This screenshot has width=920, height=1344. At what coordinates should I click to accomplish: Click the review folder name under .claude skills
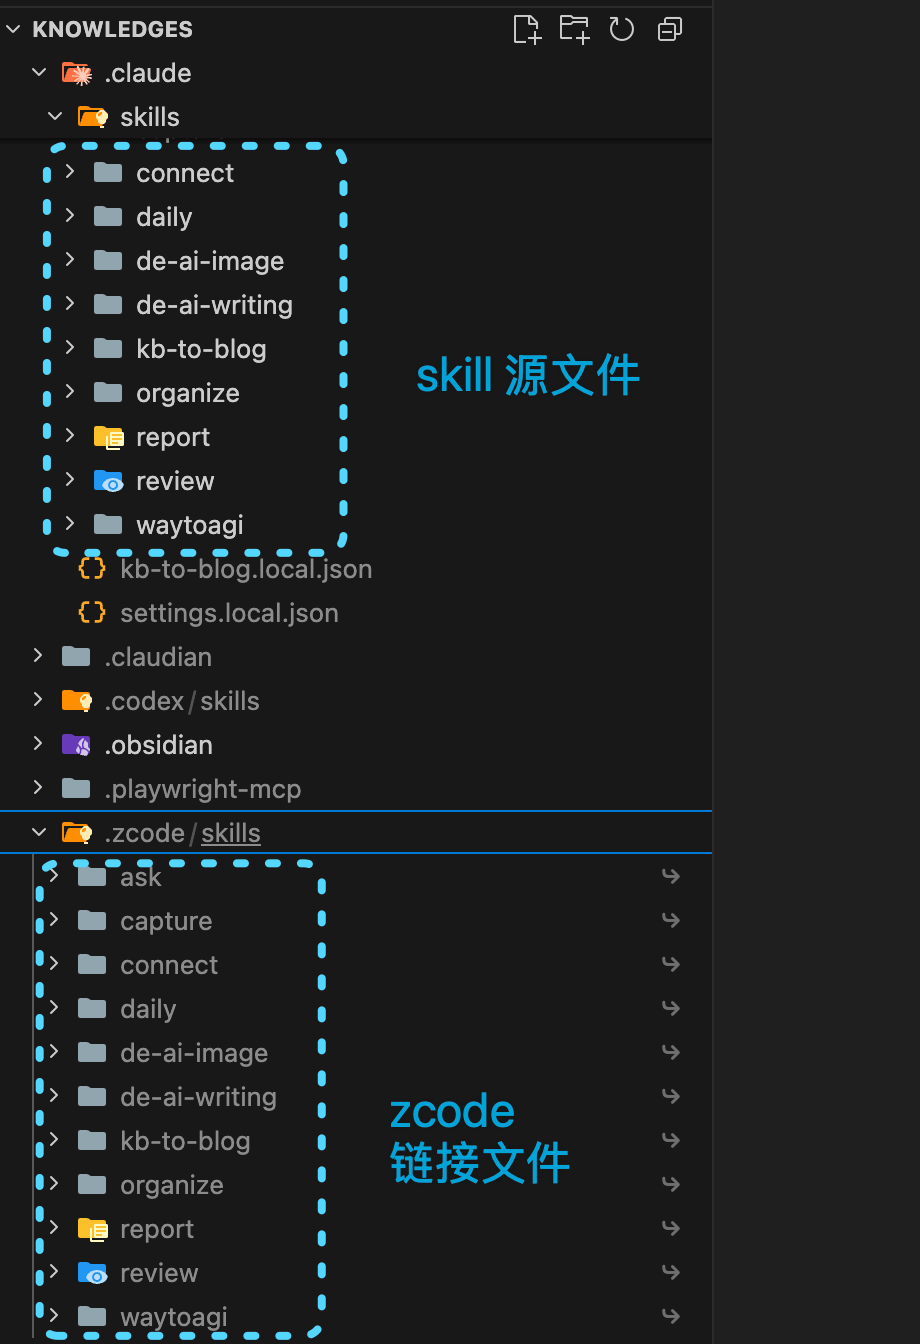pos(175,481)
